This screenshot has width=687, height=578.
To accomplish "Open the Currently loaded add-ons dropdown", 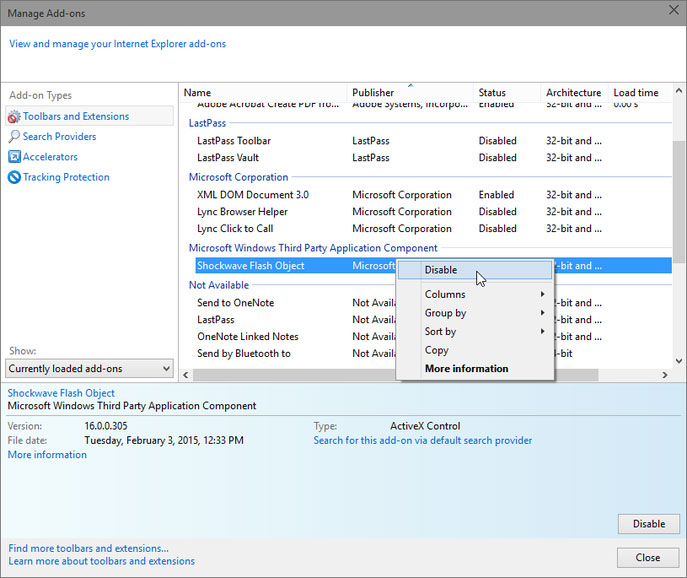I will coord(89,369).
